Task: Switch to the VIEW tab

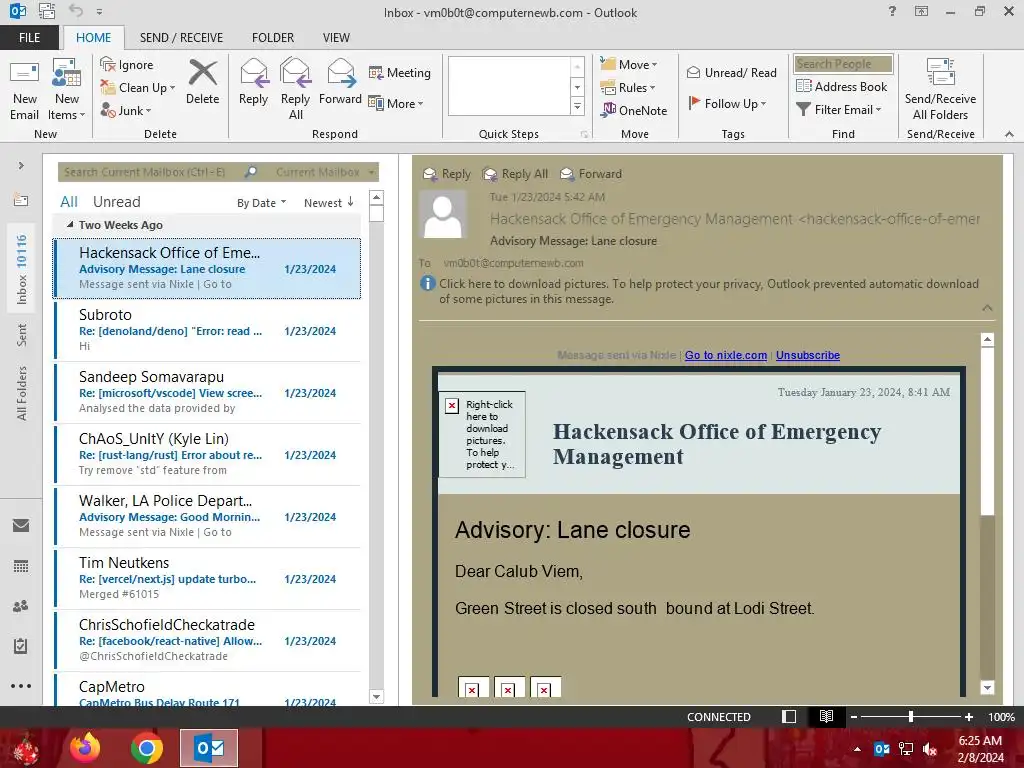Action: coord(336,37)
